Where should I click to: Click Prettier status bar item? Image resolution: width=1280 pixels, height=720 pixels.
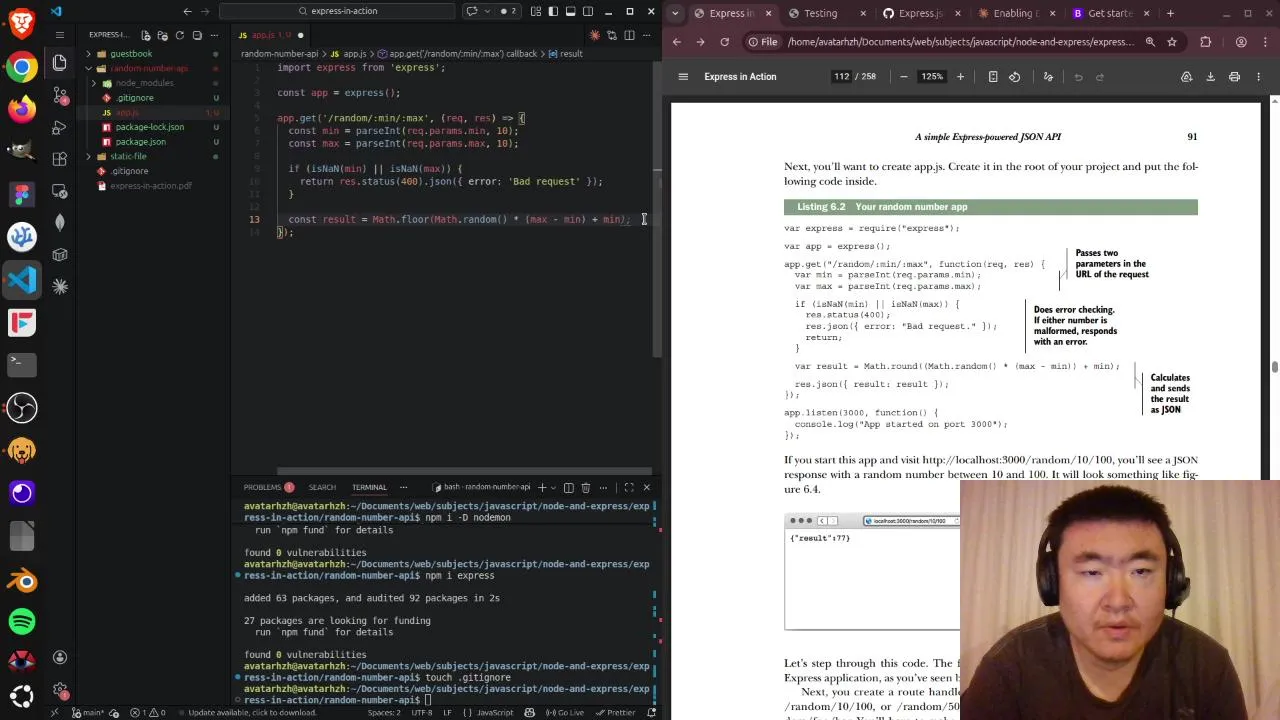[x=616, y=712]
